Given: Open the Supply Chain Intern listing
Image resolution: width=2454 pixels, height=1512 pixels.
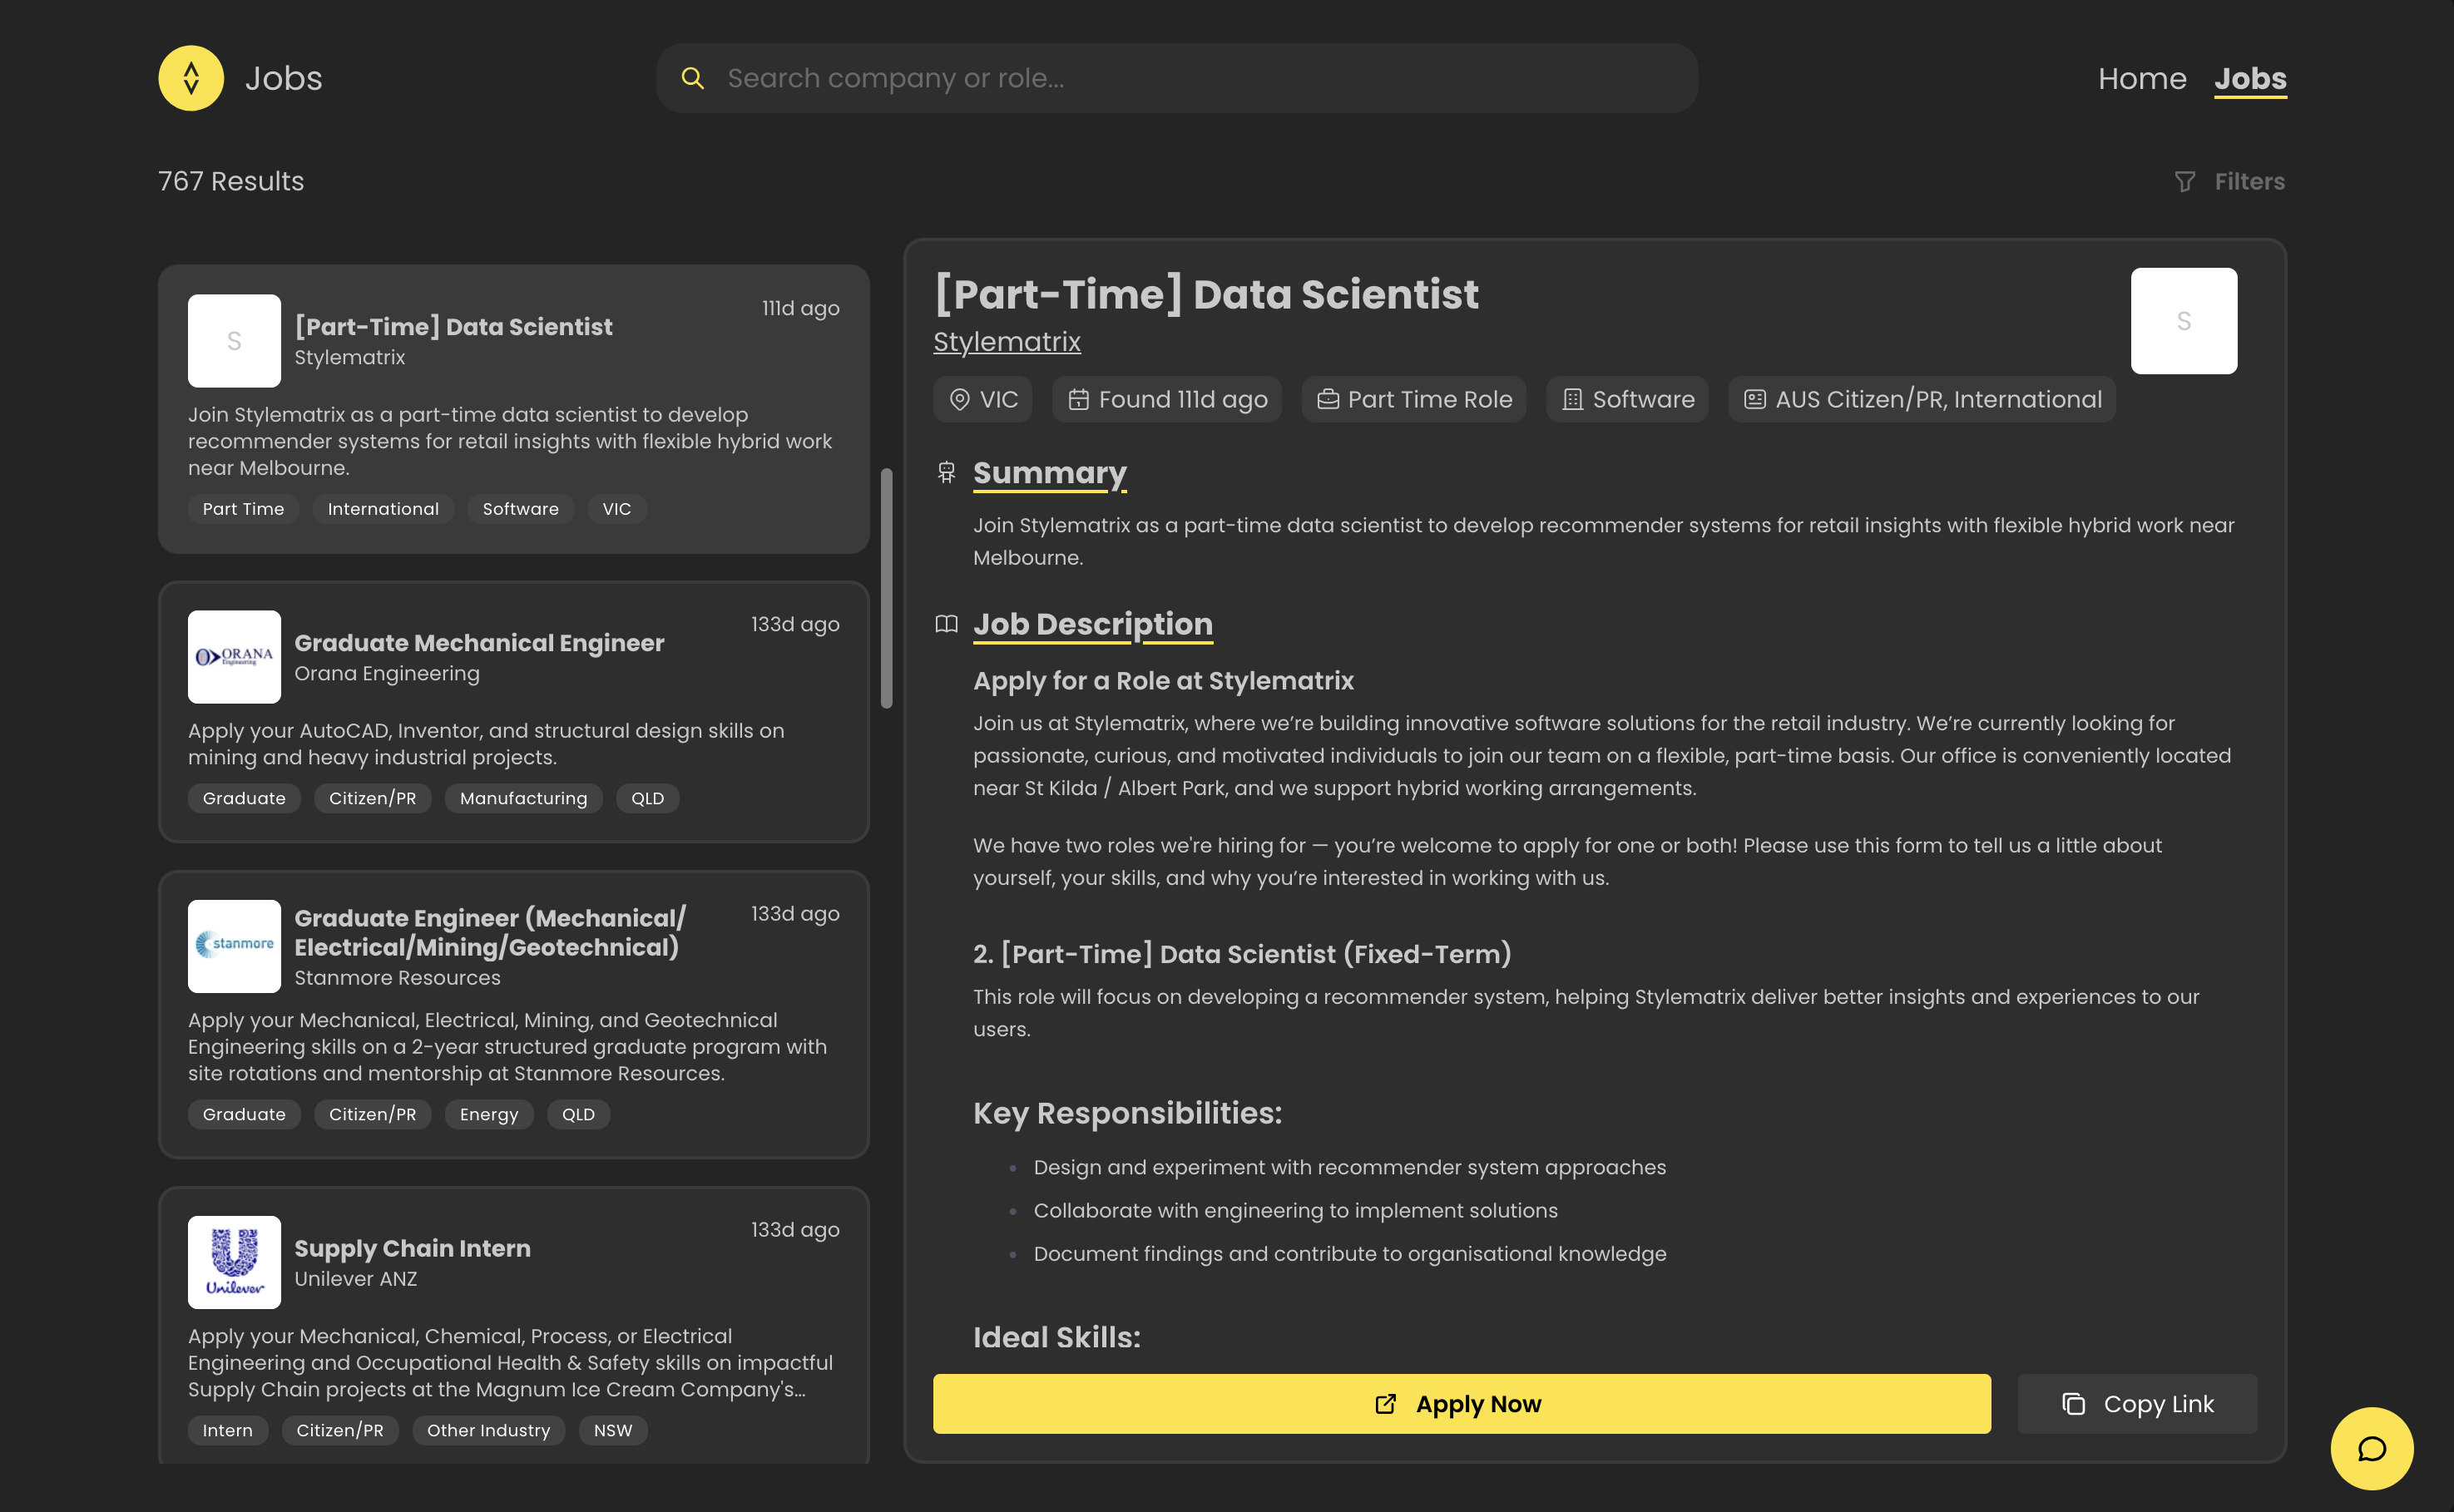Looking at the screenshot, I should (513, 1325).
